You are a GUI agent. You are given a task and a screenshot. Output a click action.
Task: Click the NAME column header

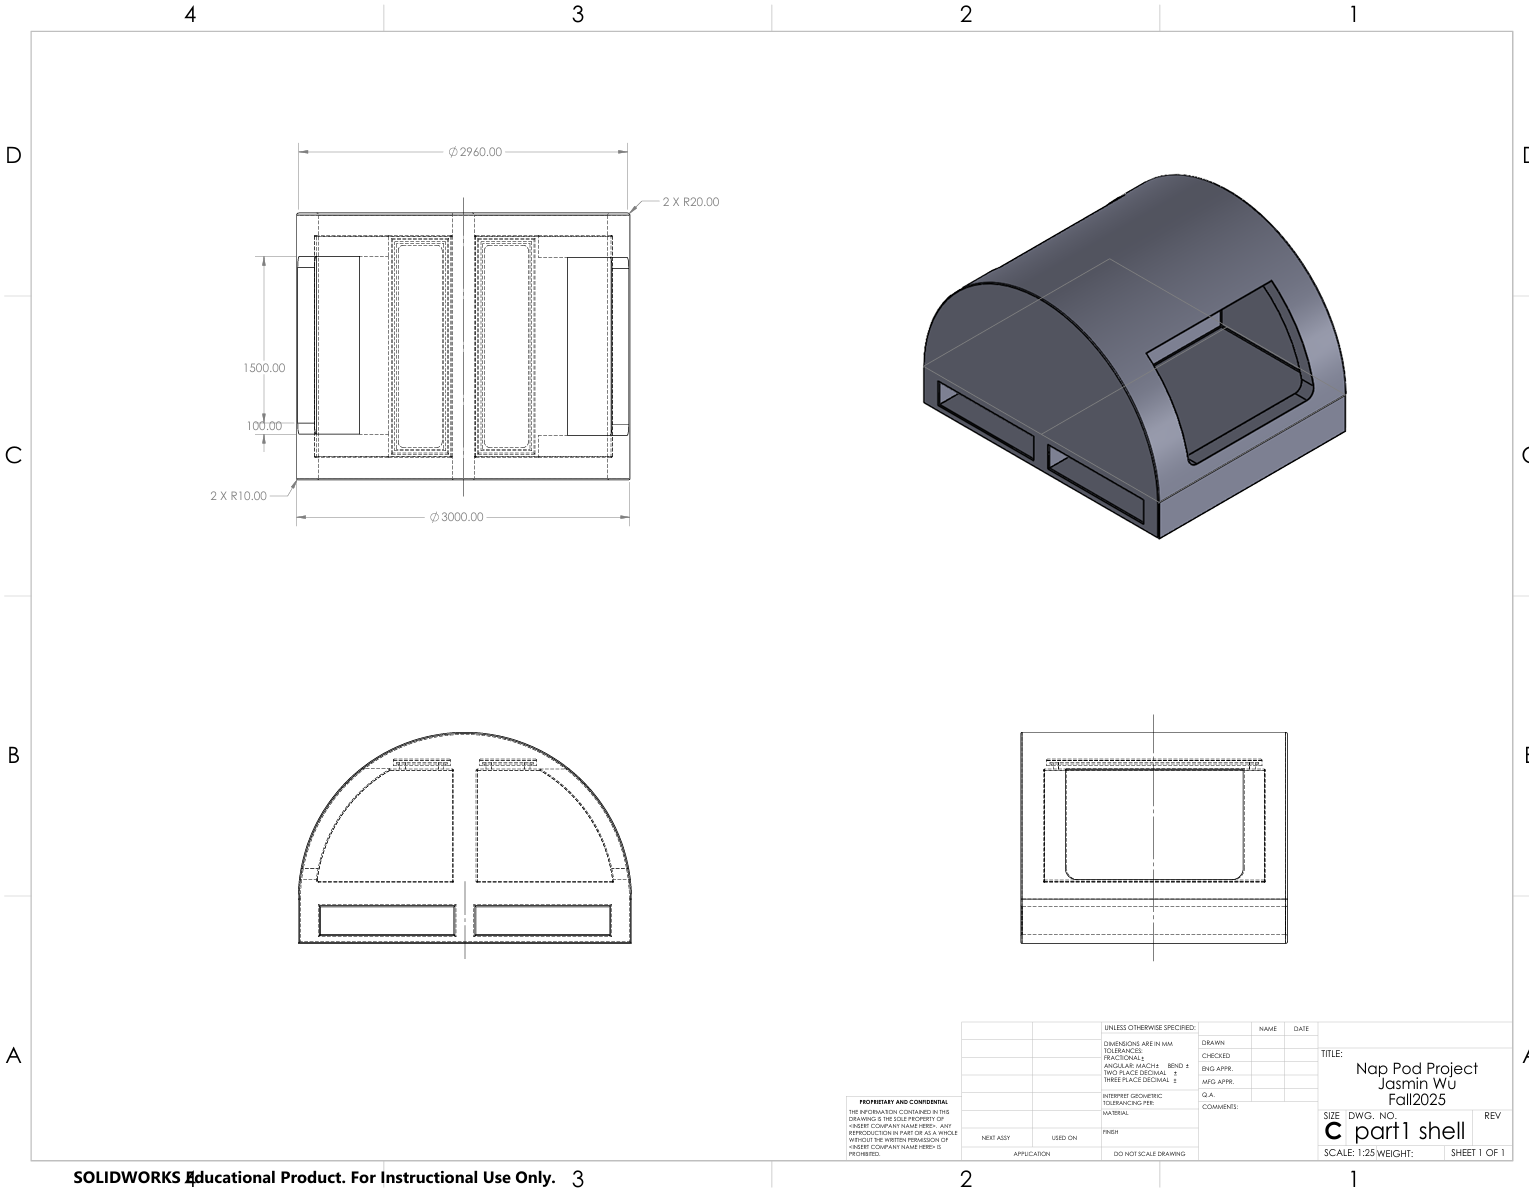(1267, 1029)
